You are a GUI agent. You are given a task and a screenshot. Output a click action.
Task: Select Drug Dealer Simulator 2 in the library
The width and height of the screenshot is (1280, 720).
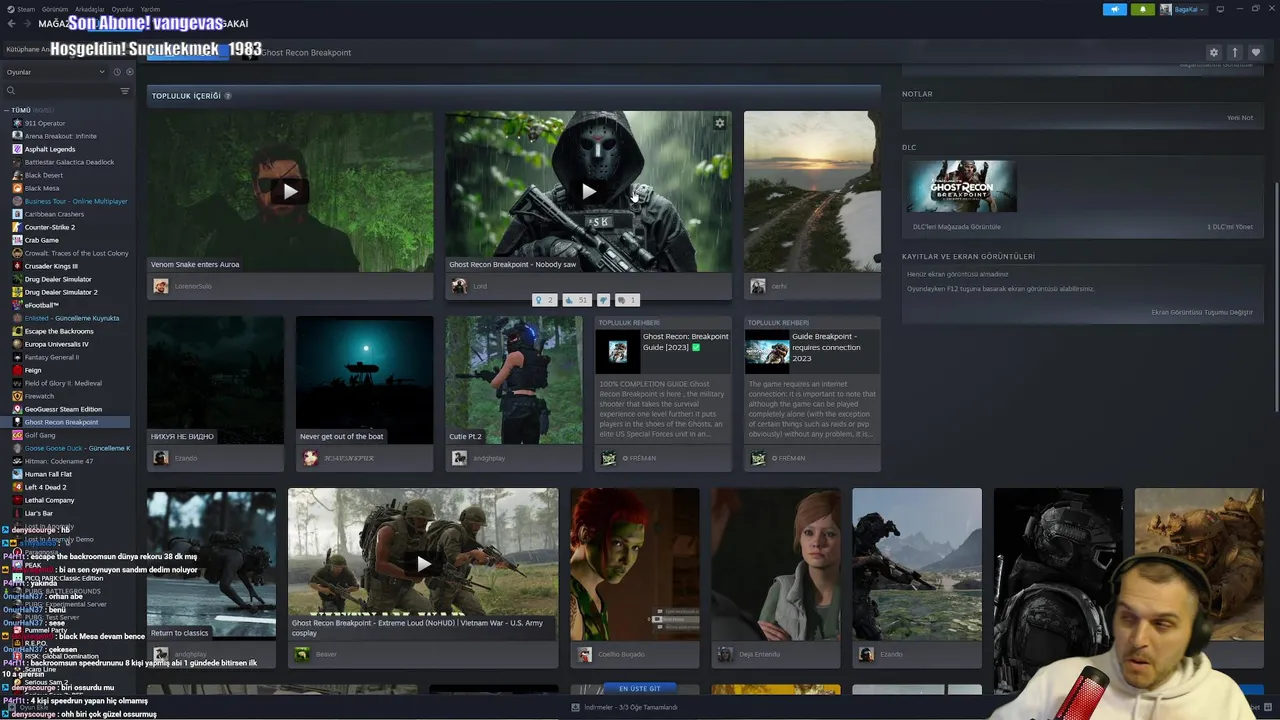click(61, 292)
